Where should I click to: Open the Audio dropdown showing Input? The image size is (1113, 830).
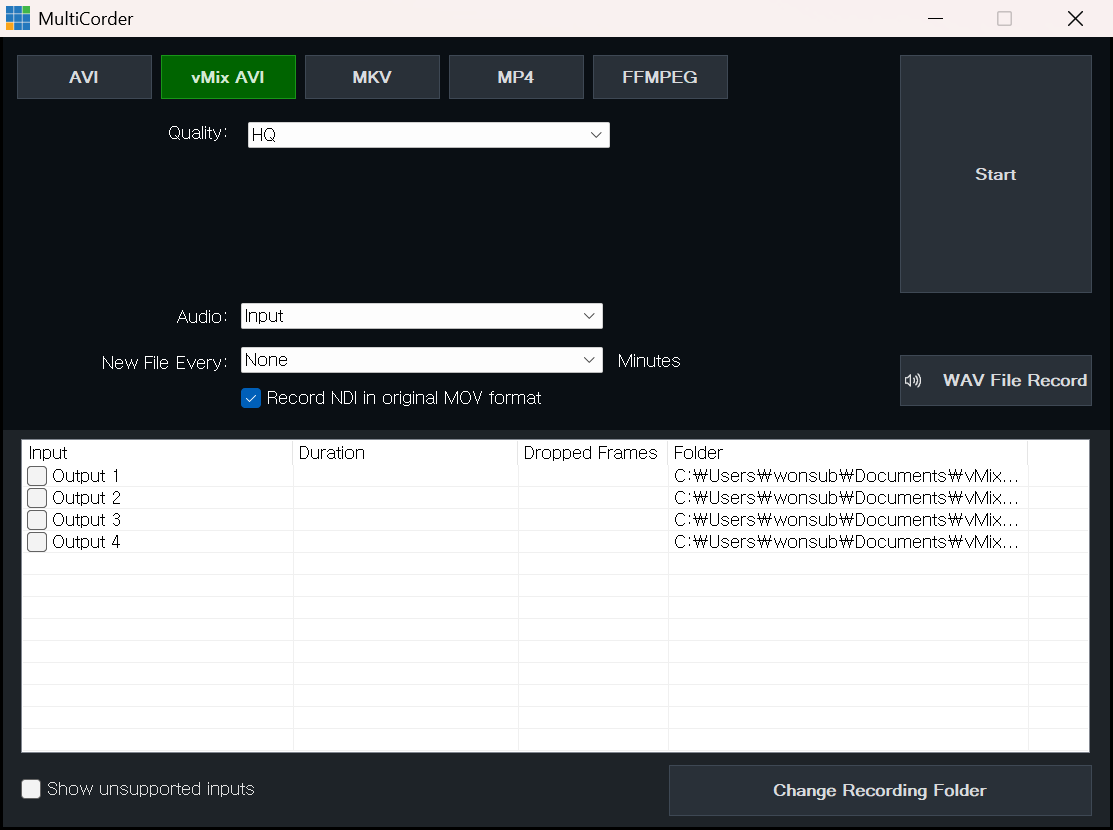(x=422, y=316)
